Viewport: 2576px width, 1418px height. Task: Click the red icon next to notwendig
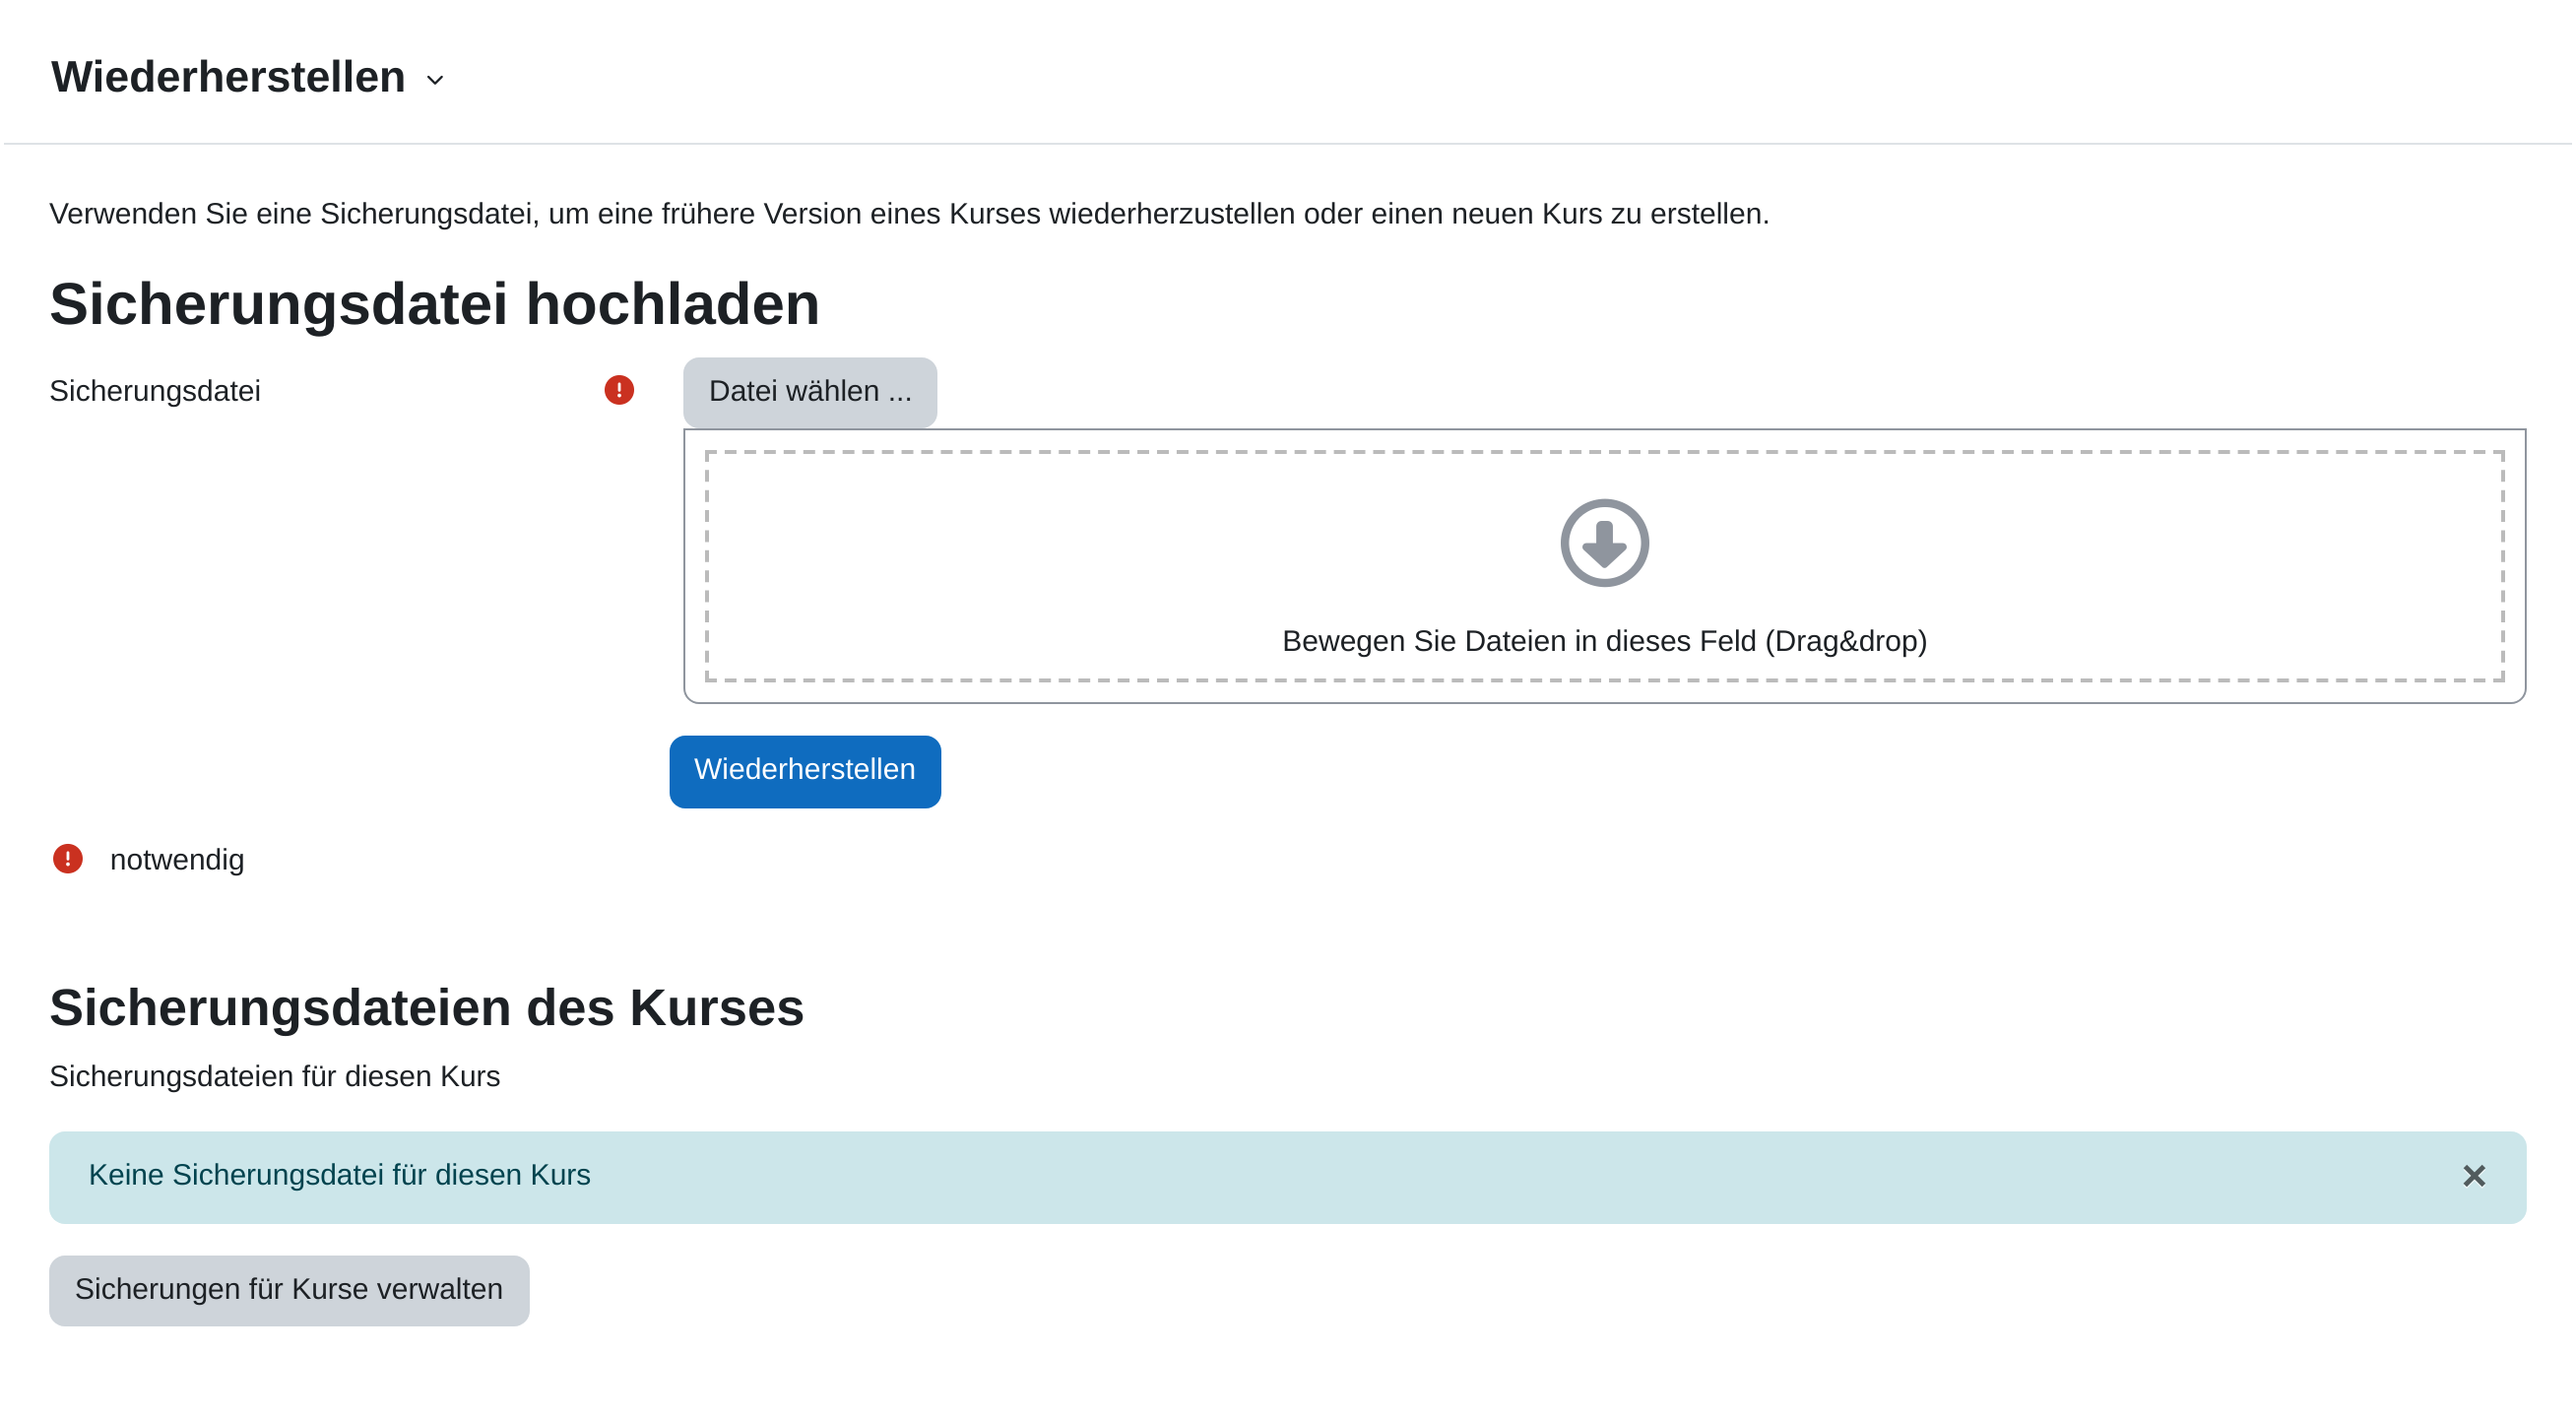tap(68, 859)
